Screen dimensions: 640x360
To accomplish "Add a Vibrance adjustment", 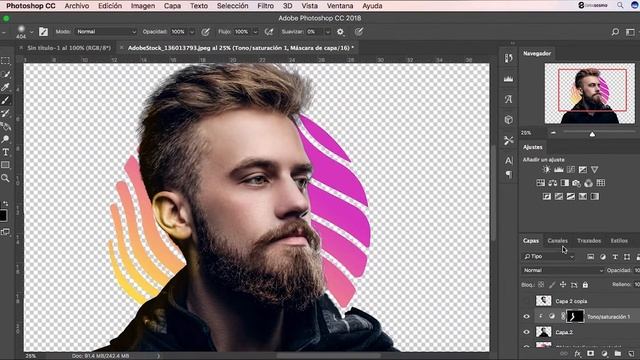I will (595, 169).
